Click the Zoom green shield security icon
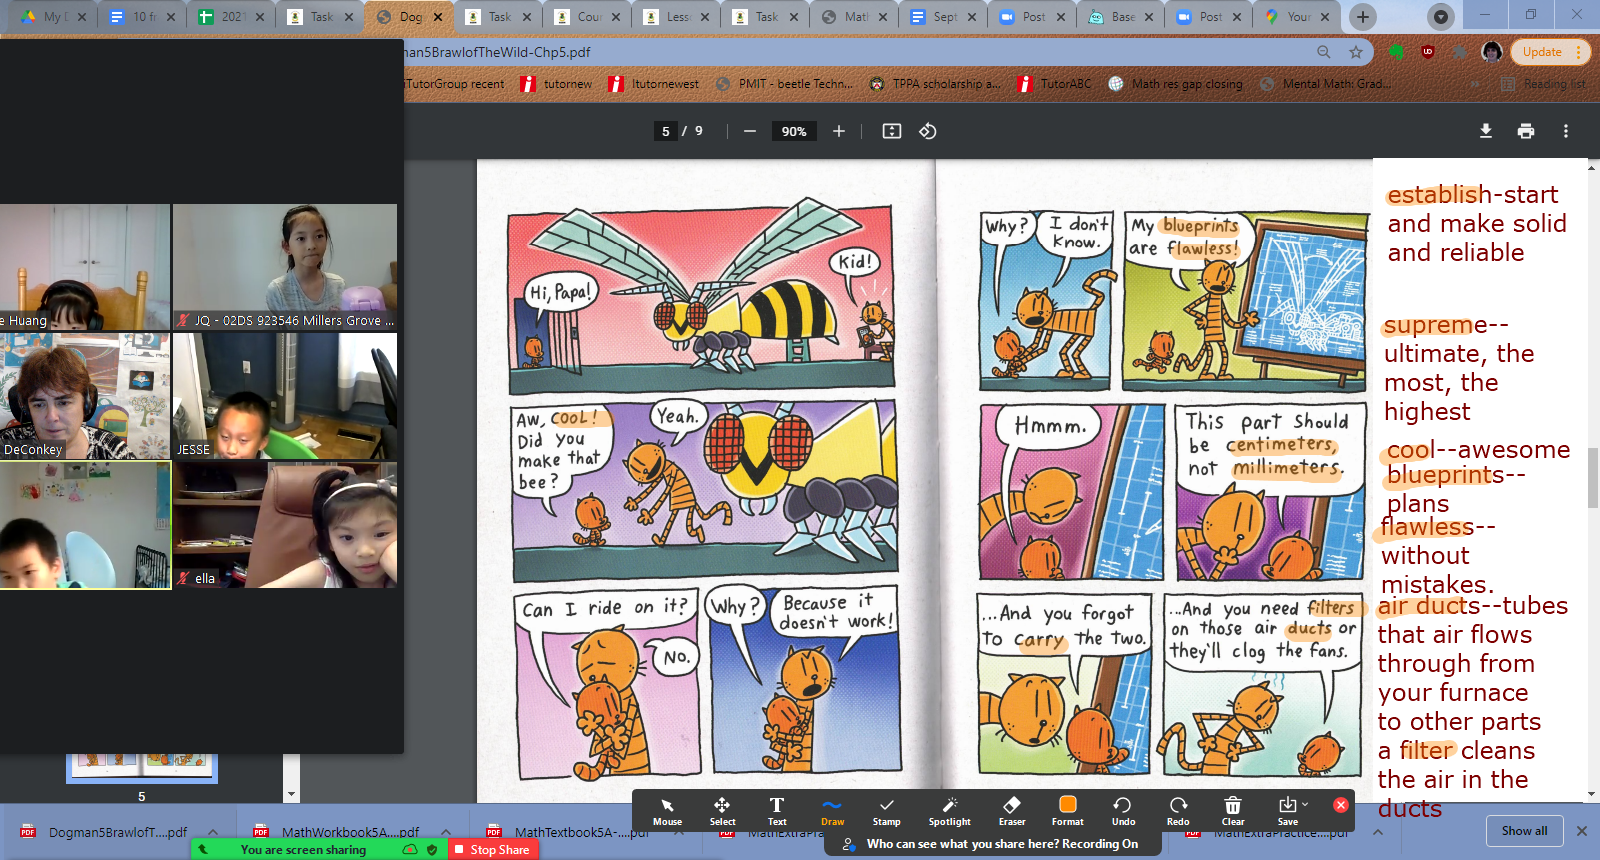The width and height of the screenshot is (1600, 860). (x=432, y=849)
